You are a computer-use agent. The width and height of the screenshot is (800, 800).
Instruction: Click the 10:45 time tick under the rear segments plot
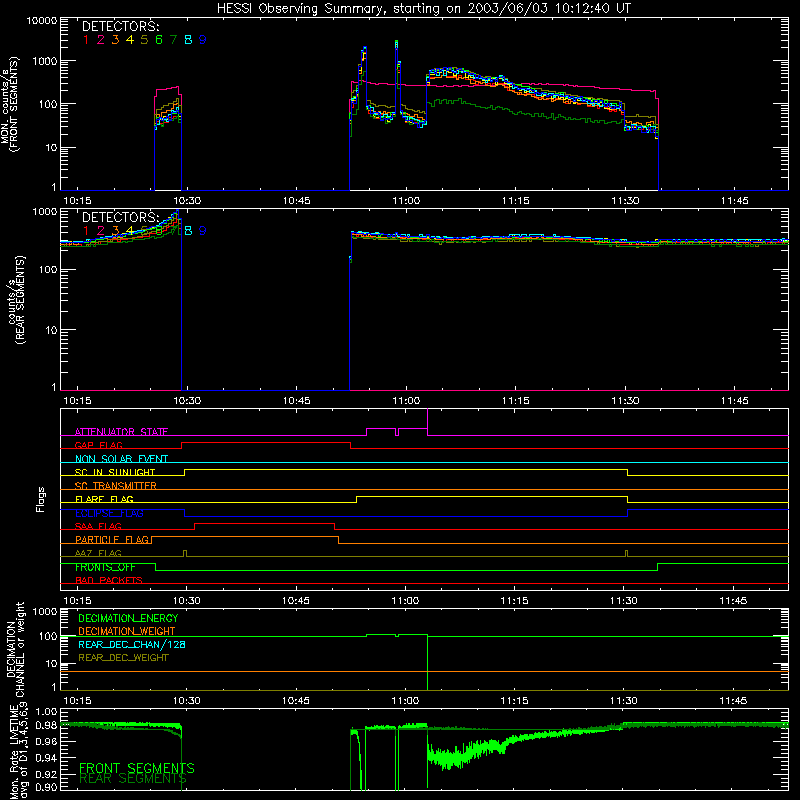tap(296, 401)
